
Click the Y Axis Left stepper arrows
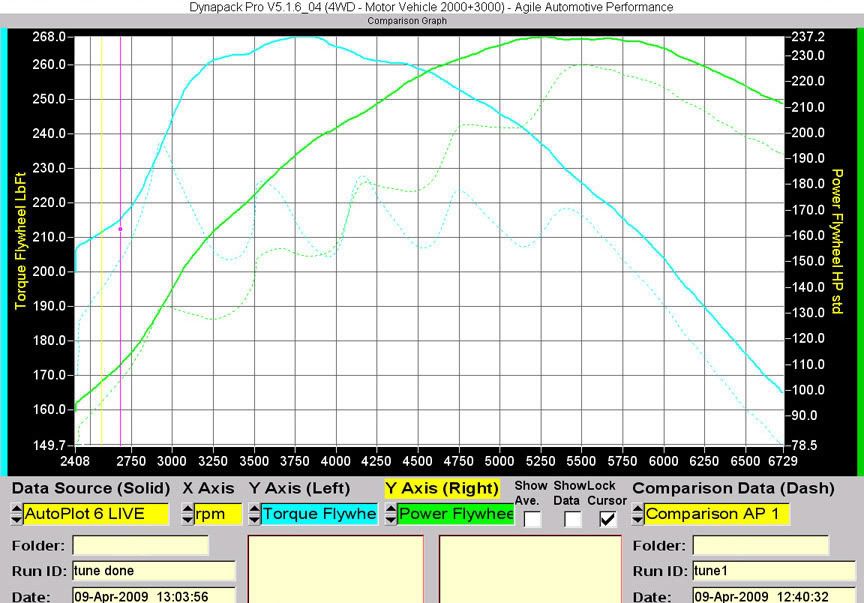coord(254,514)
